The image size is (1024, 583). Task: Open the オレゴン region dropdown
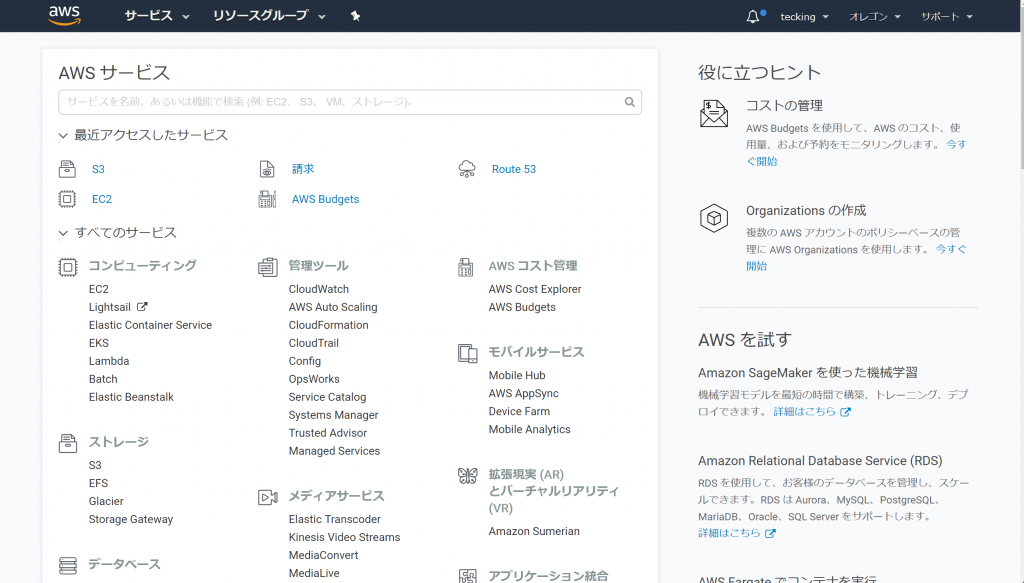(874, 16)
